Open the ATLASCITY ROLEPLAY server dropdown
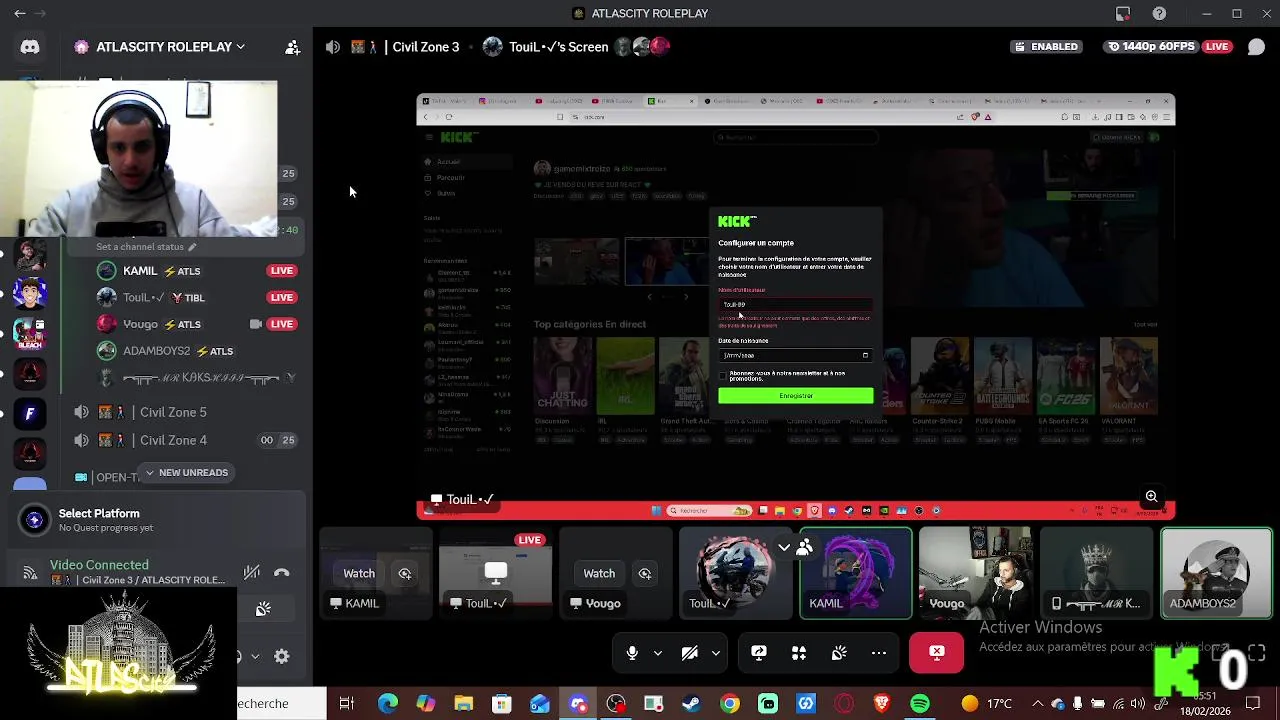Viewport: 1280px width, 720px height. coord(170,47)
